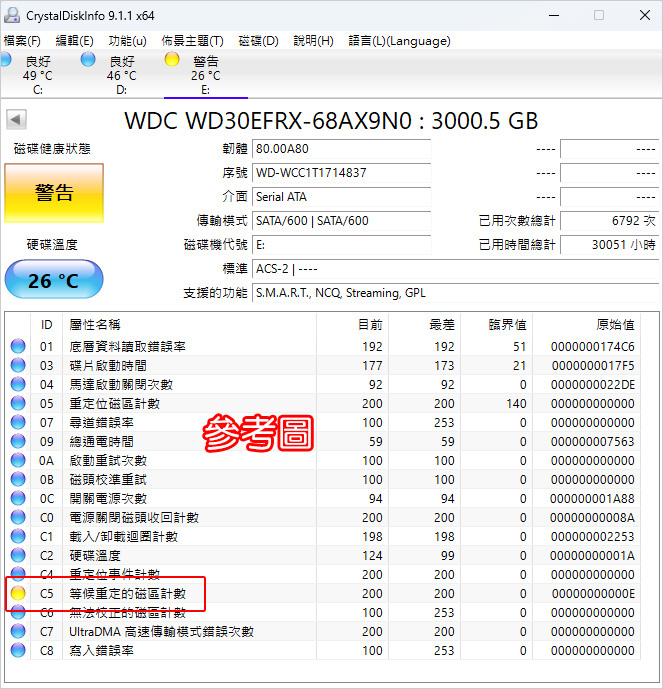Select the row 寫入錯誤率
This screenshot has height=689, width=663.
click(323, 650)
